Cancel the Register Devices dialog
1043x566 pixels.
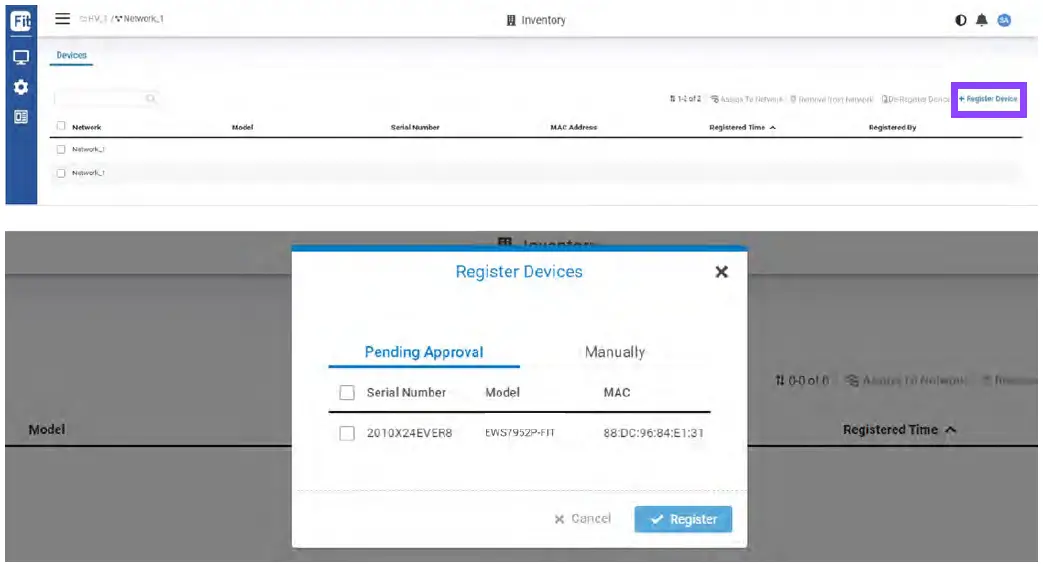pyautogui.click(x=582, y=519)
